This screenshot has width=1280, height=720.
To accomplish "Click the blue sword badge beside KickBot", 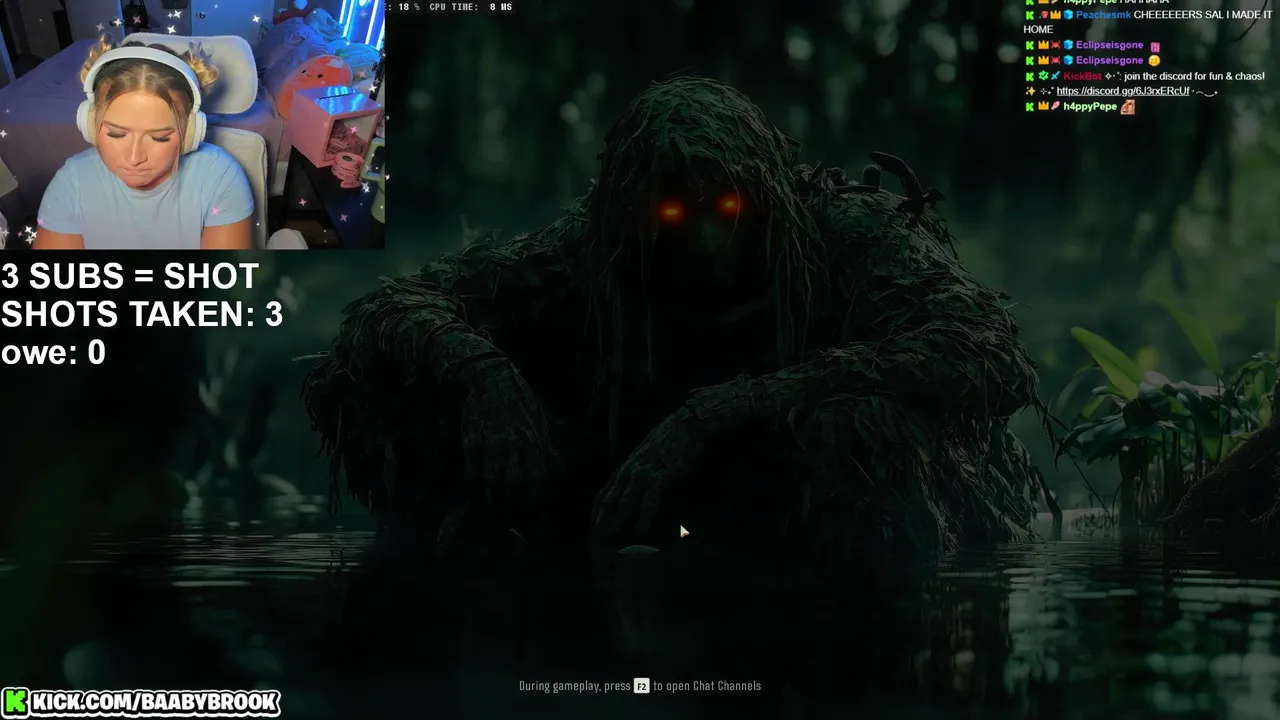I will [1054, 76].
